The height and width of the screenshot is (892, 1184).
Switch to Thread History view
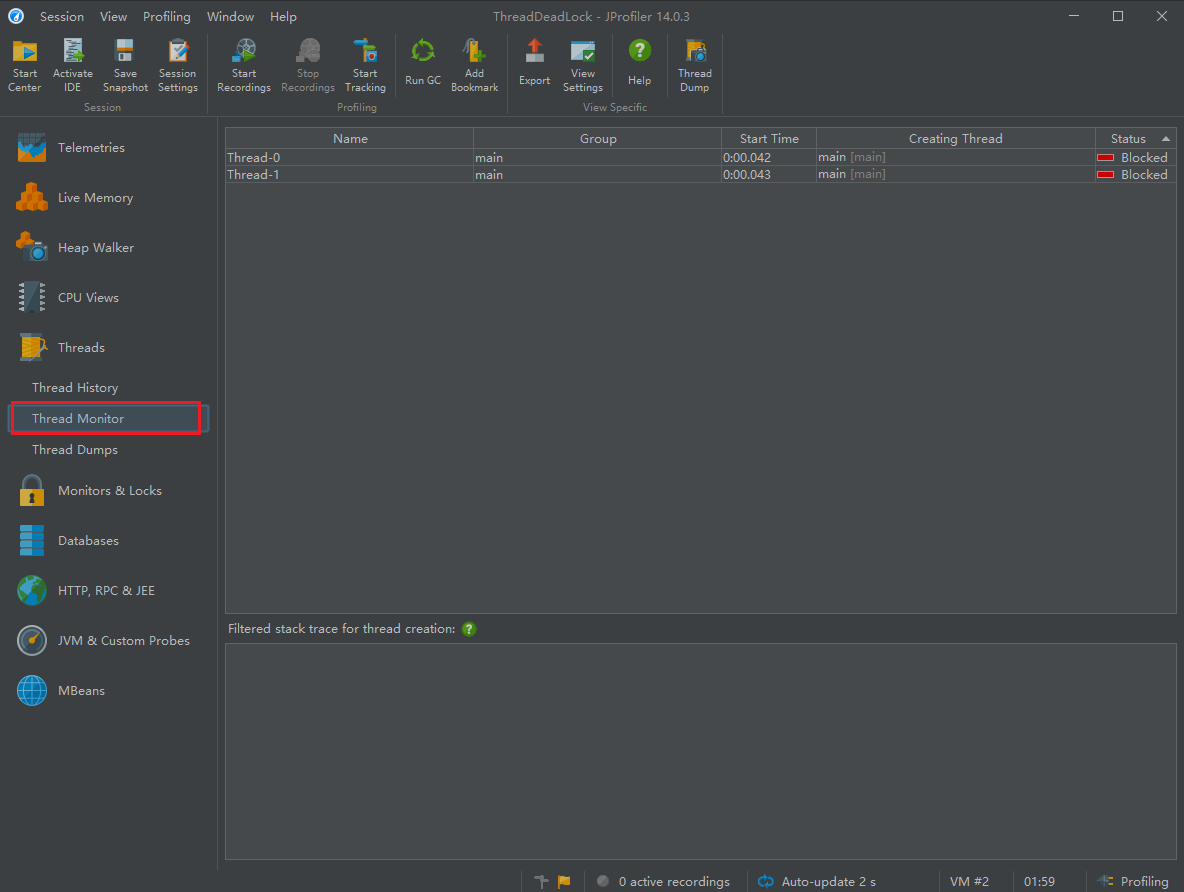point(75,387)
